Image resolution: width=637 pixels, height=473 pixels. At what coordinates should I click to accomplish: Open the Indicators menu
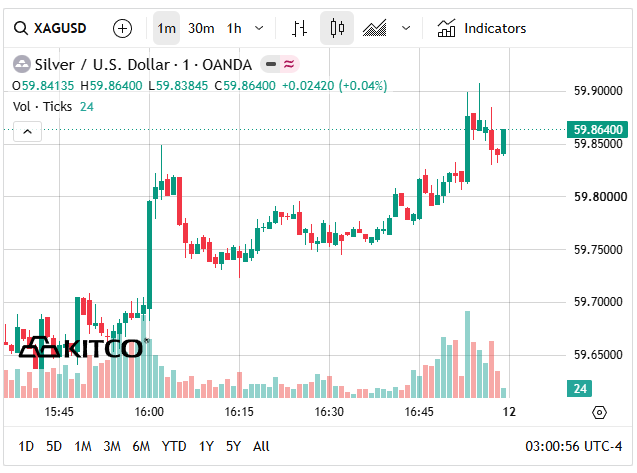481,28
